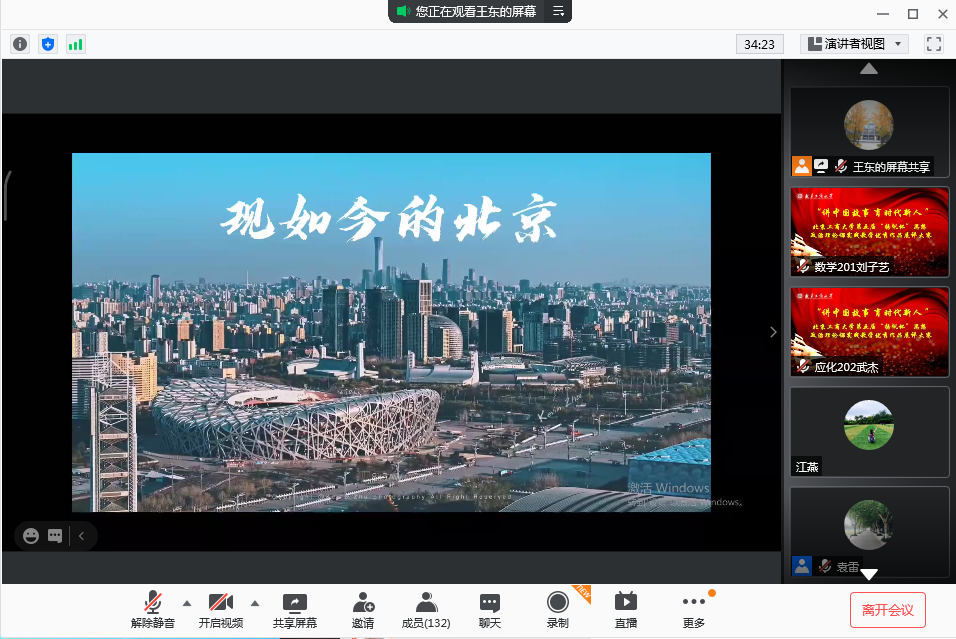Enter fullscreen mode using the corner icon
The height and width of the screenshot is (639, 956).
[x=934, y=44]
